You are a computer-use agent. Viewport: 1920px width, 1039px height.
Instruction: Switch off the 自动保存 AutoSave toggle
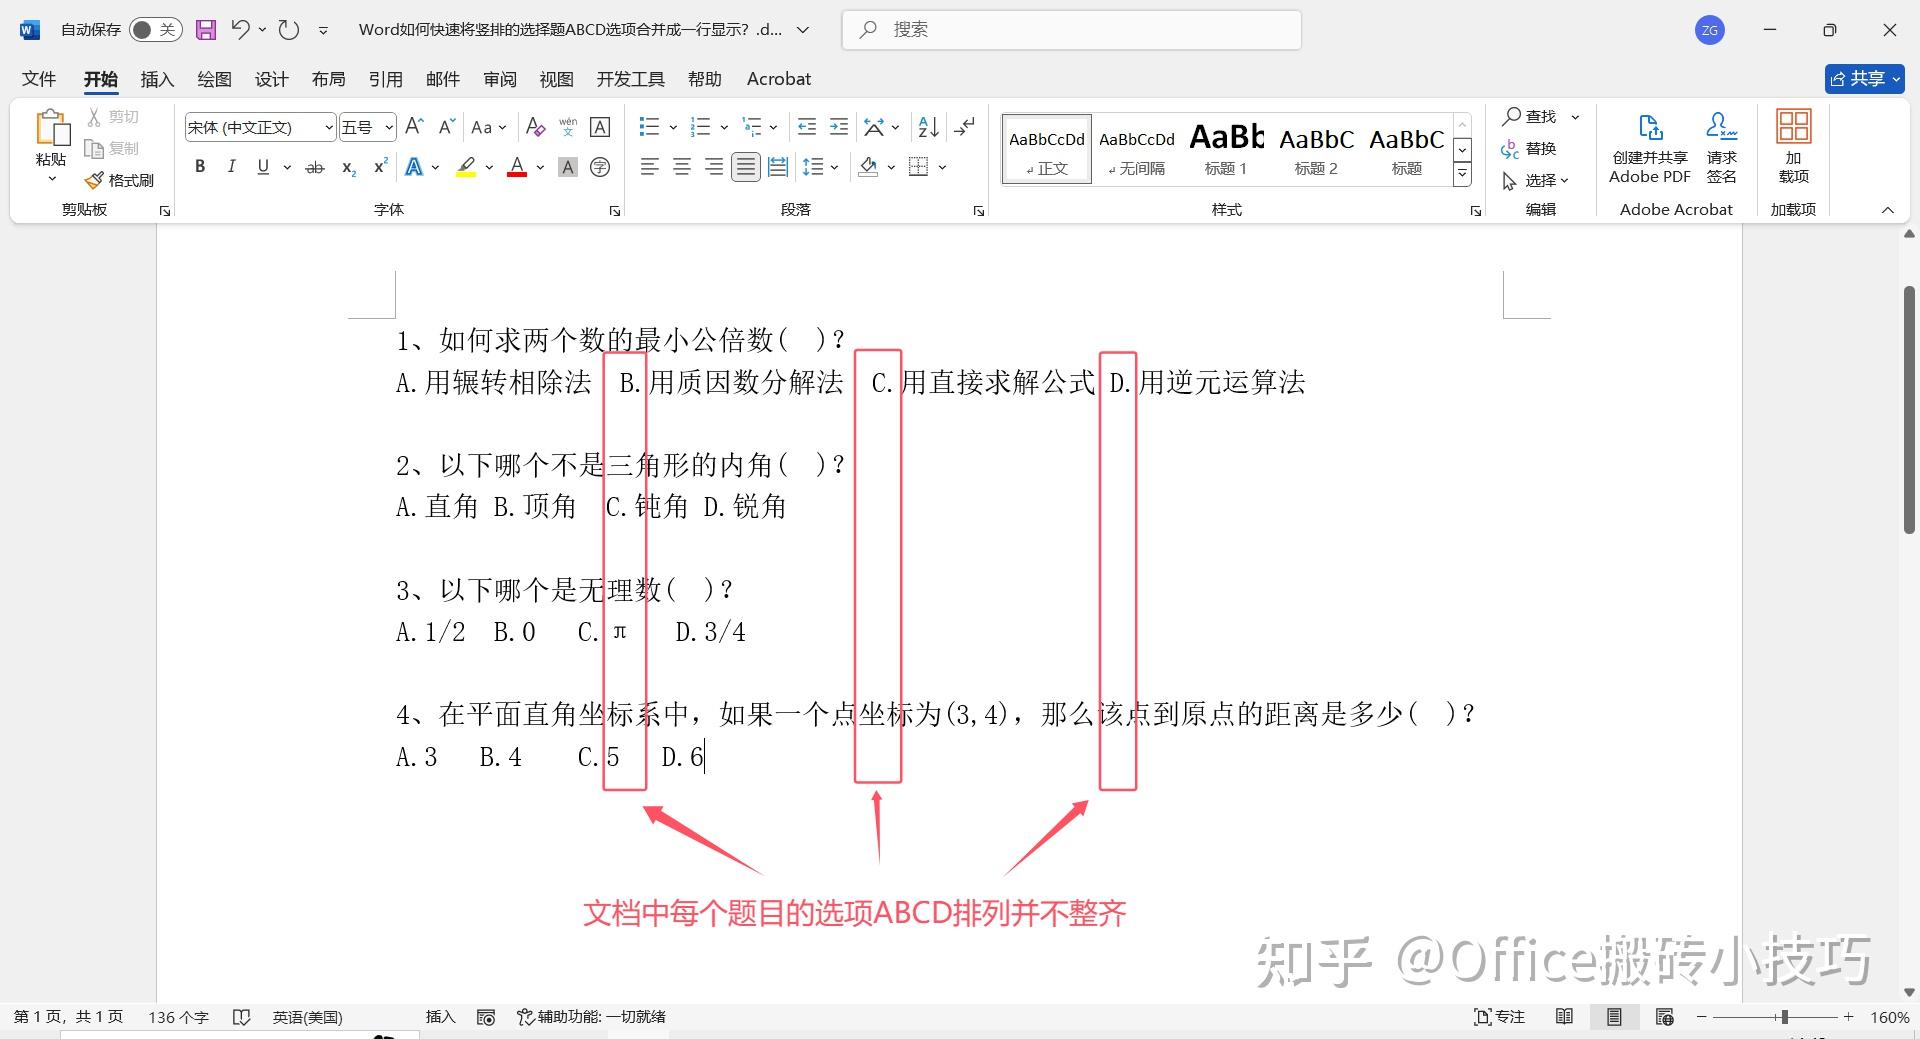155,29
